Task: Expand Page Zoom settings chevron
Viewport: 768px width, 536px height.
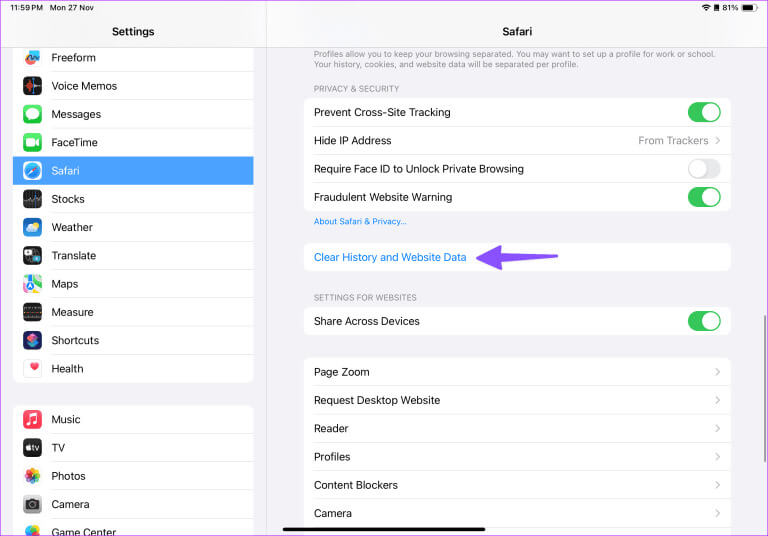Action: (718, 372)
